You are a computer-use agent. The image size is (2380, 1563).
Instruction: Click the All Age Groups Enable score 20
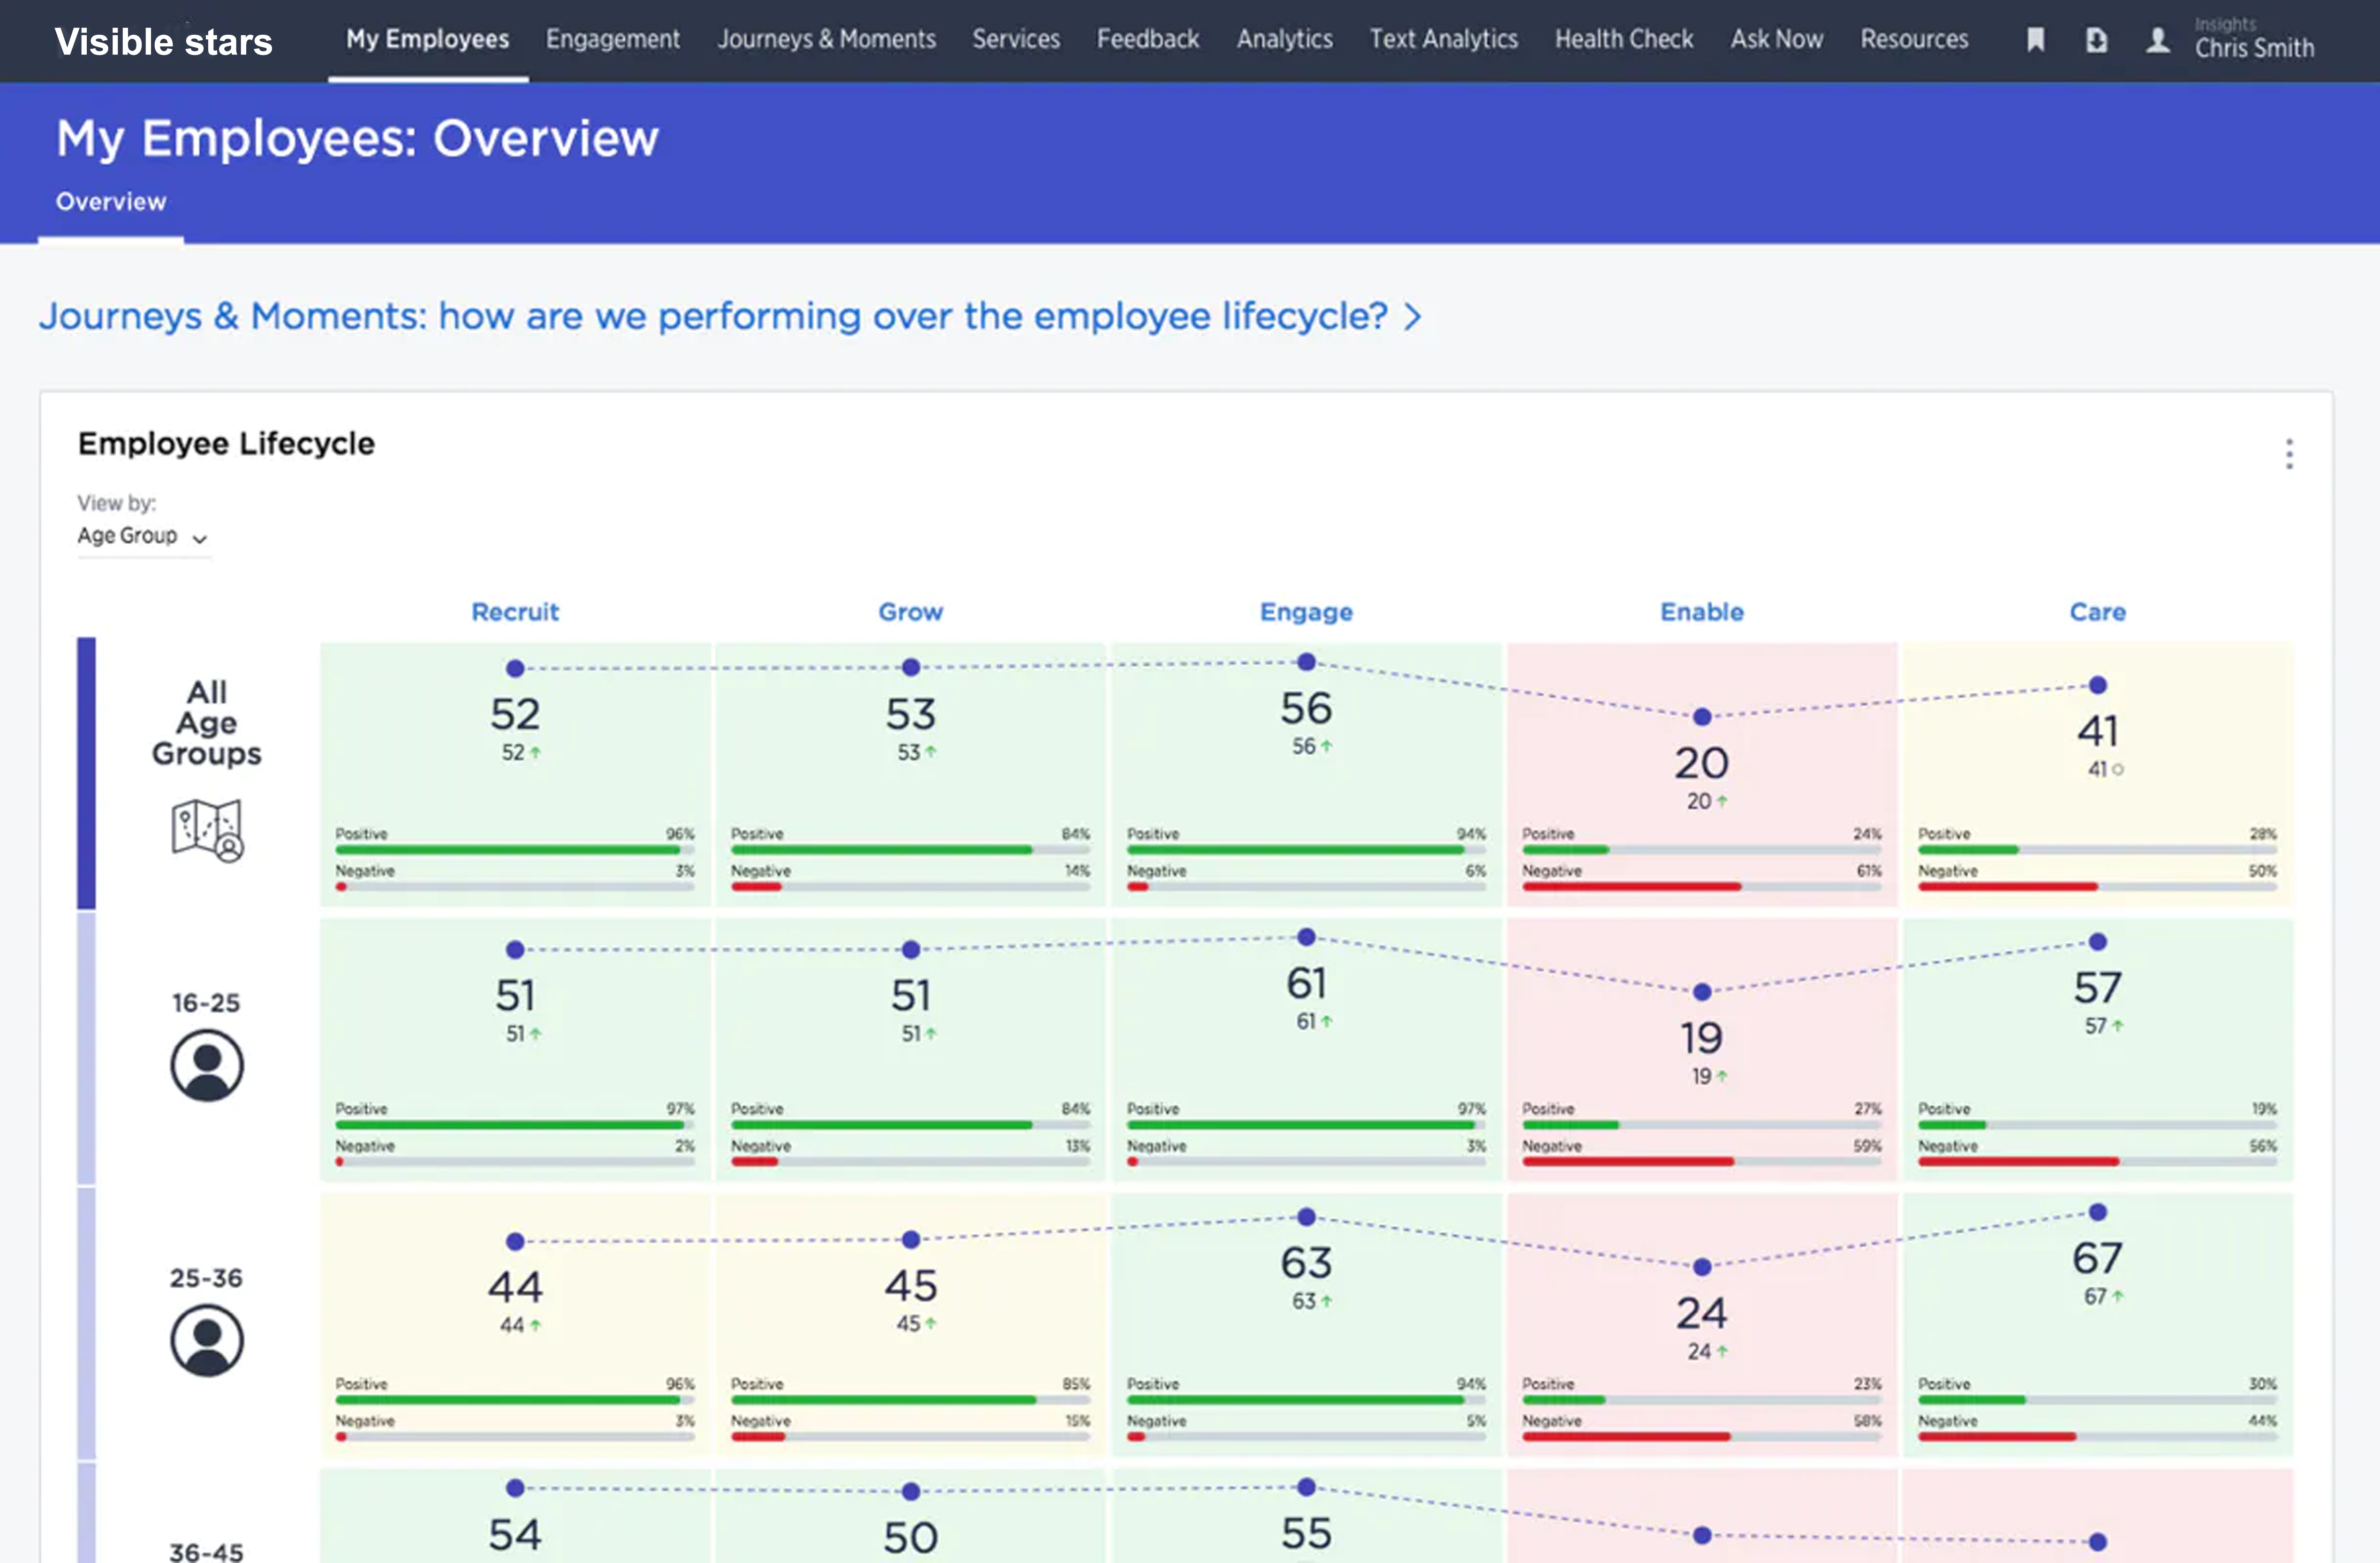click(x=1701, y=763)
